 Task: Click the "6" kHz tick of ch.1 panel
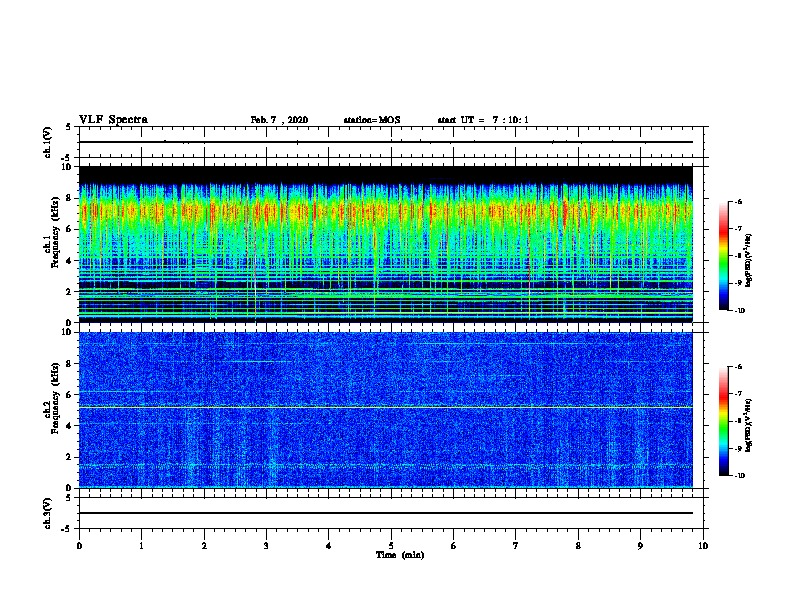tap(69, 229)
